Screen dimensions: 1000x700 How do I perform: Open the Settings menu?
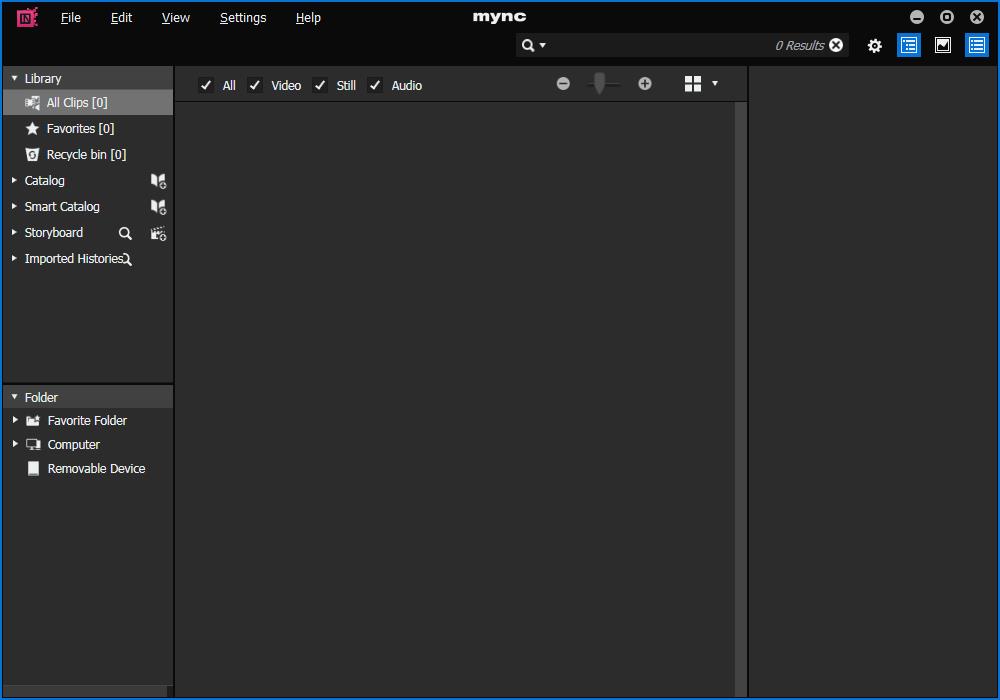coord(243,18)
